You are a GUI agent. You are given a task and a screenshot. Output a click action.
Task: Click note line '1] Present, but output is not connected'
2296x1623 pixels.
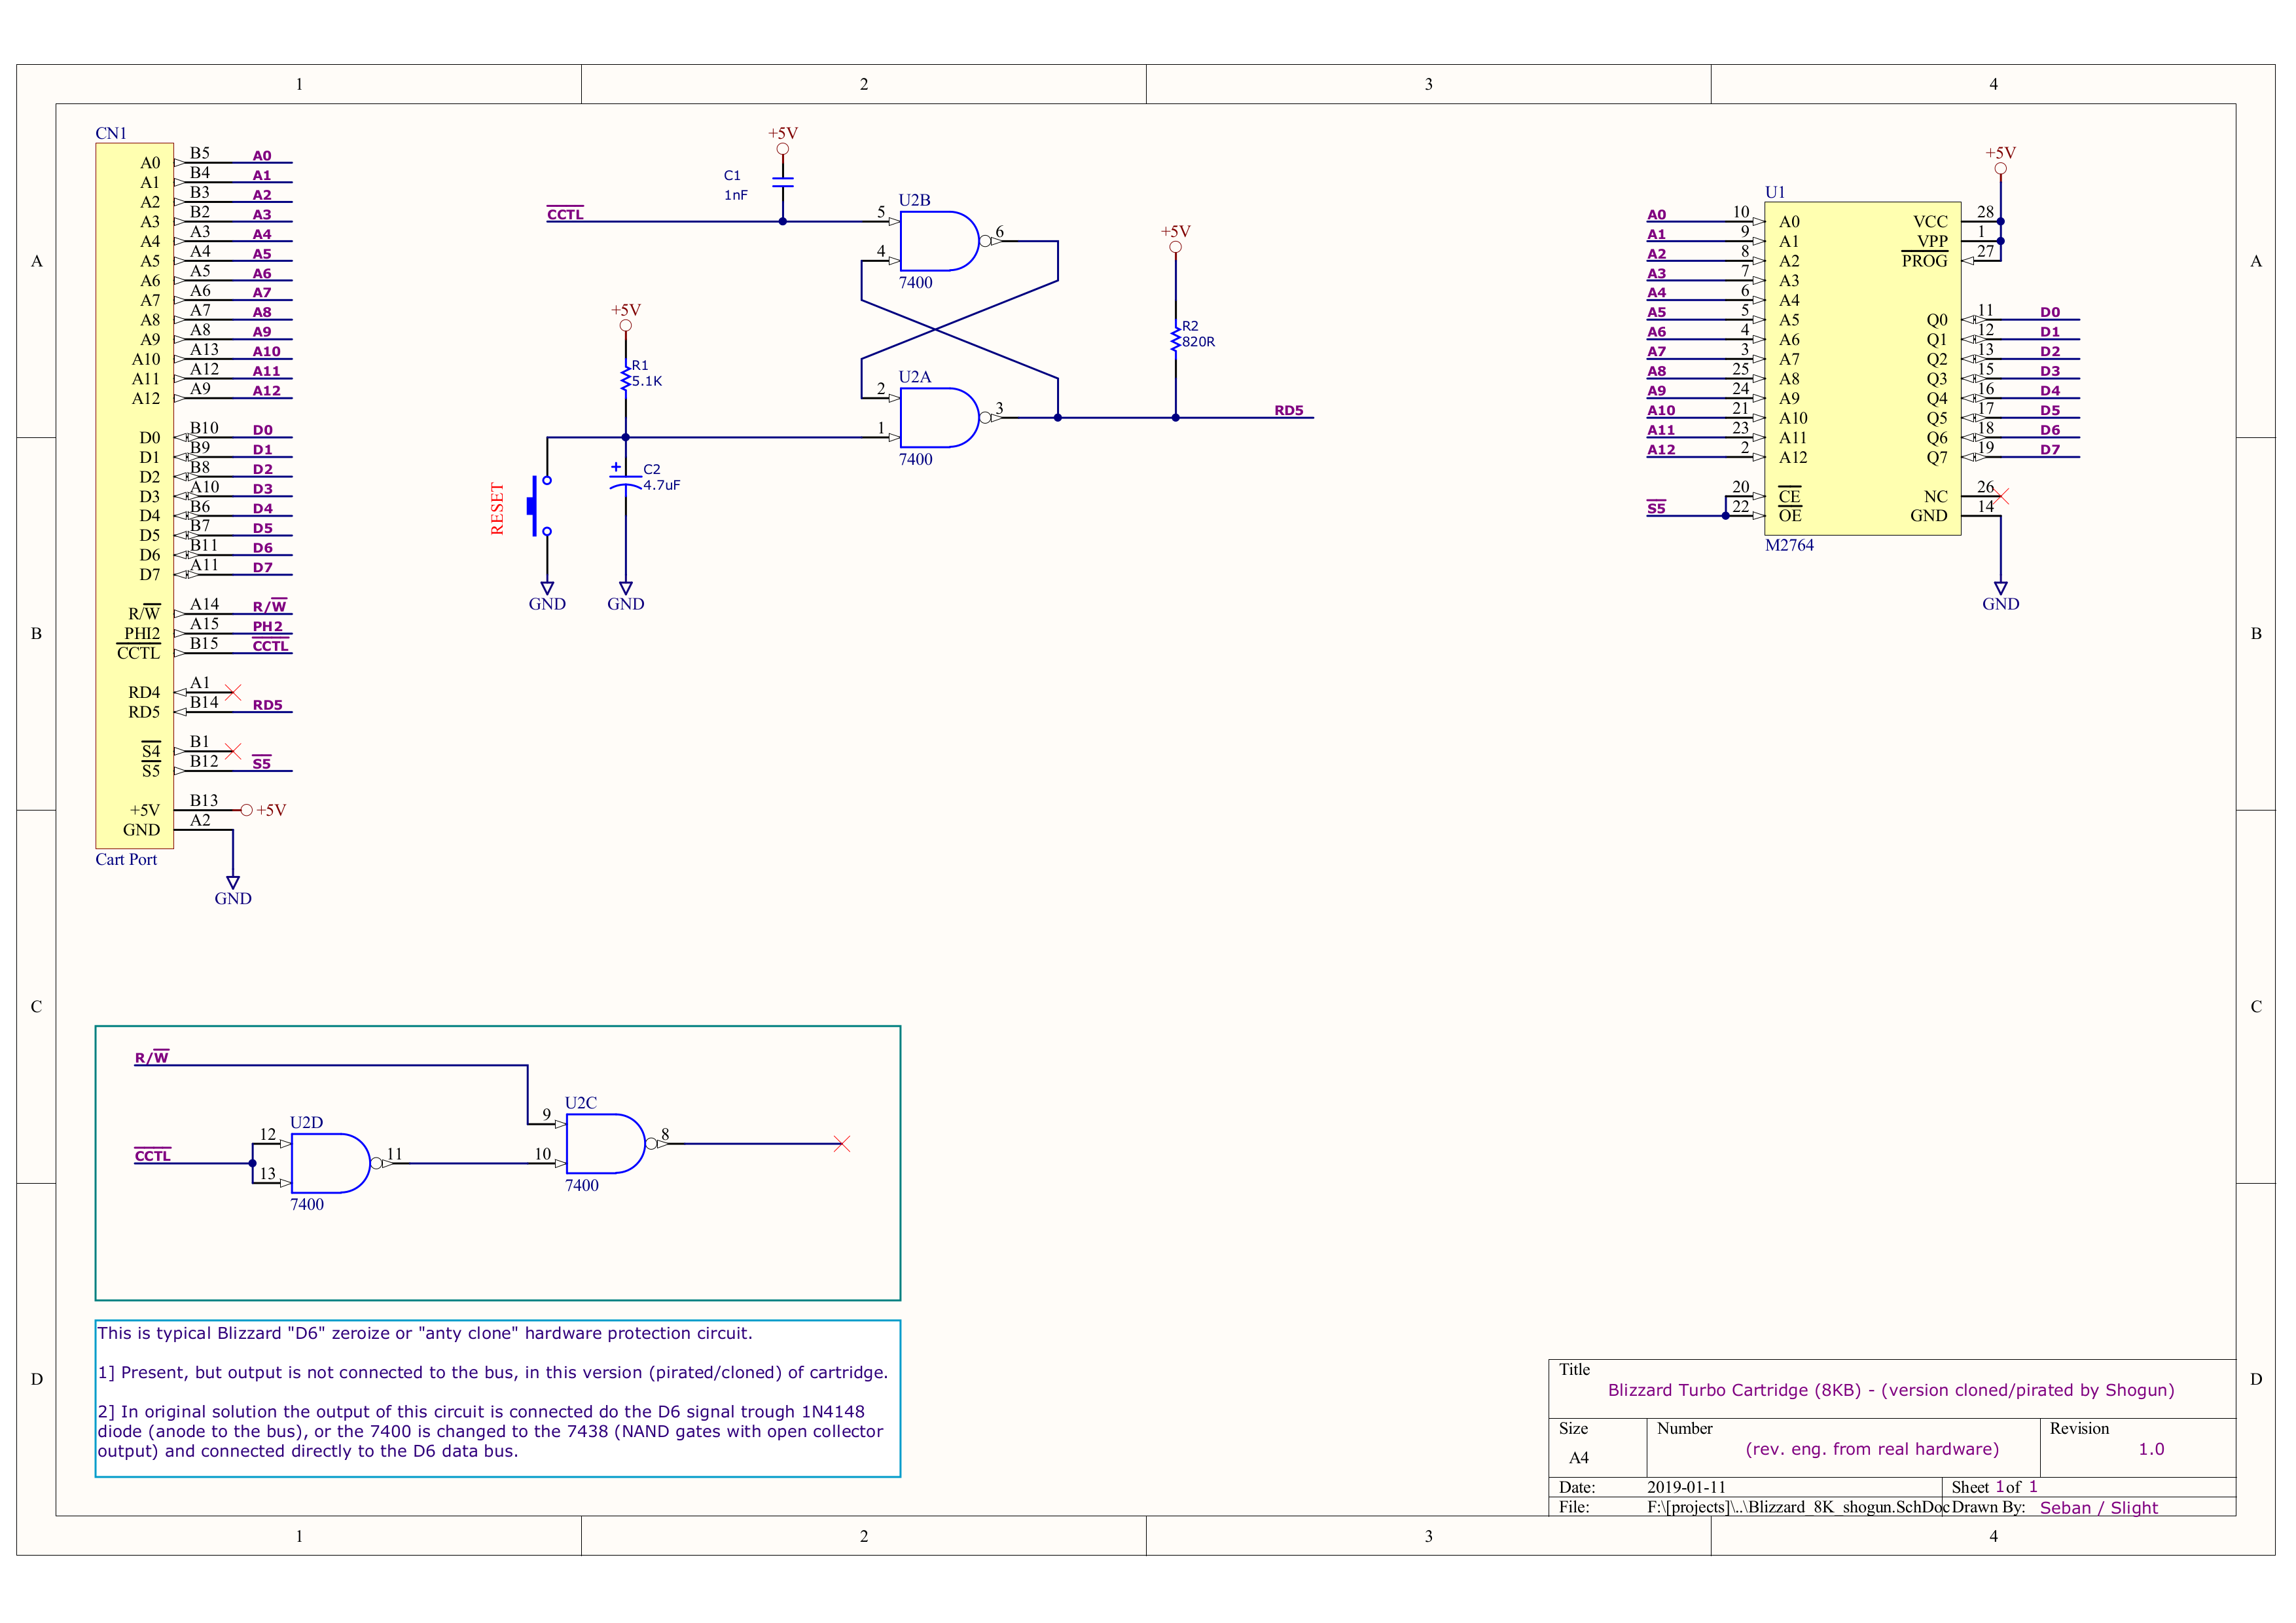(493, 1372)
